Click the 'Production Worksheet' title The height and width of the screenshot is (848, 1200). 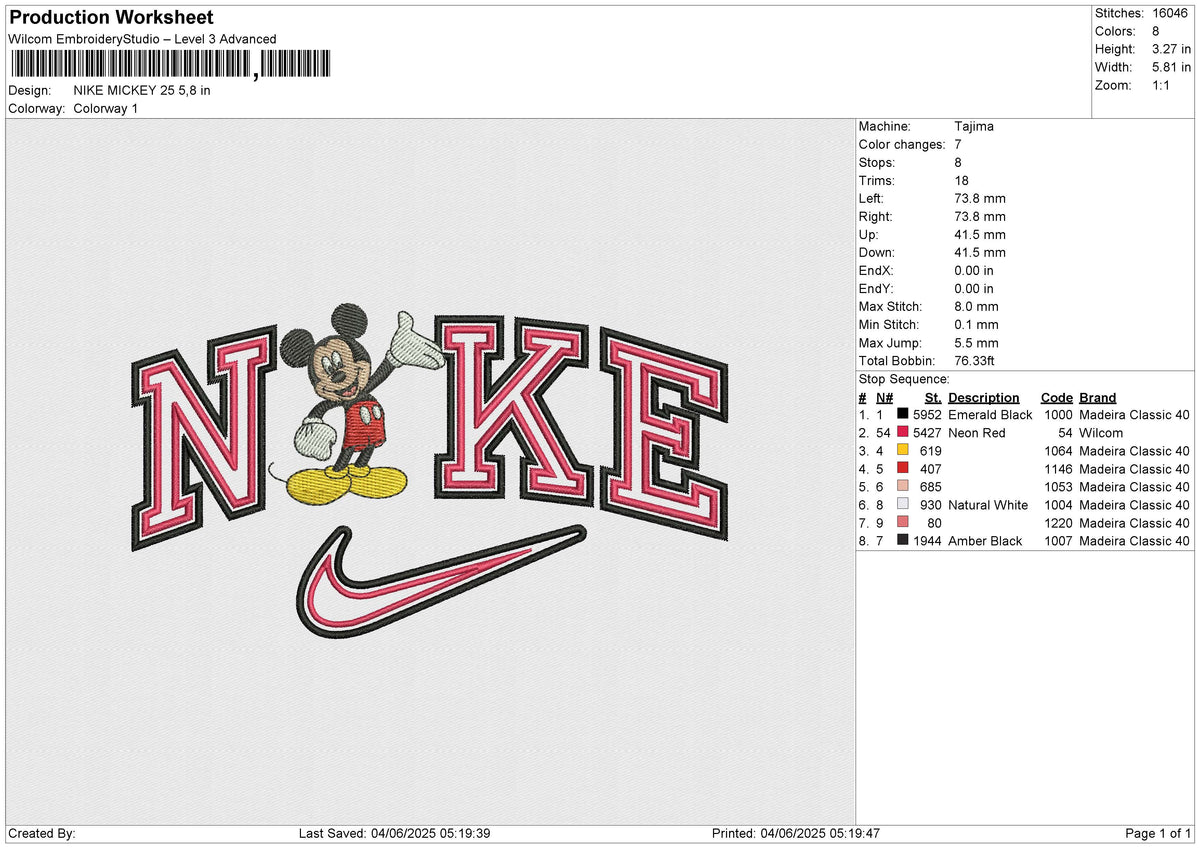click(x=111, y=18)
